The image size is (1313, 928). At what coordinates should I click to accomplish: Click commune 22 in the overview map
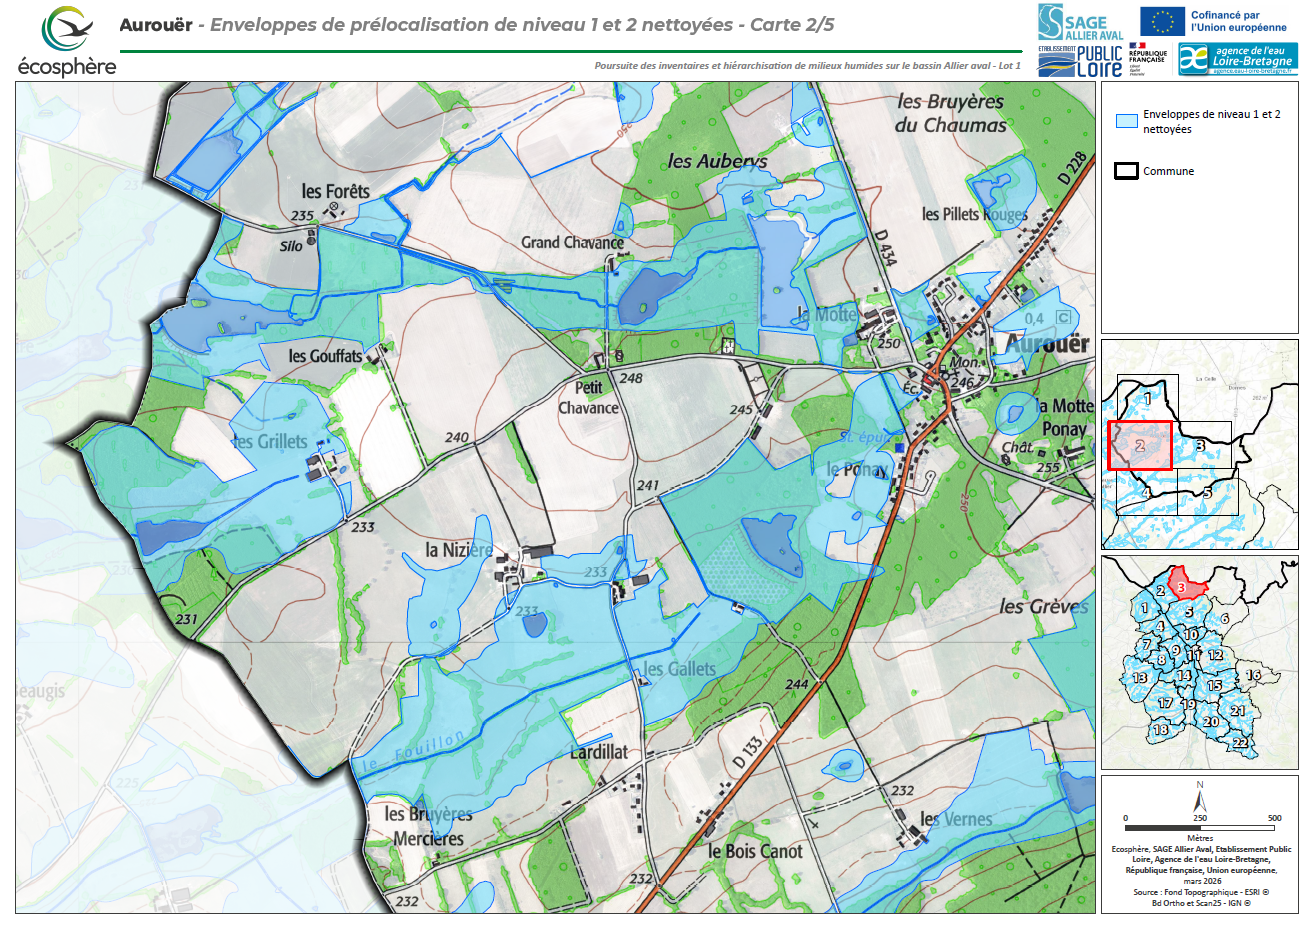click(x=1240, y=741)
